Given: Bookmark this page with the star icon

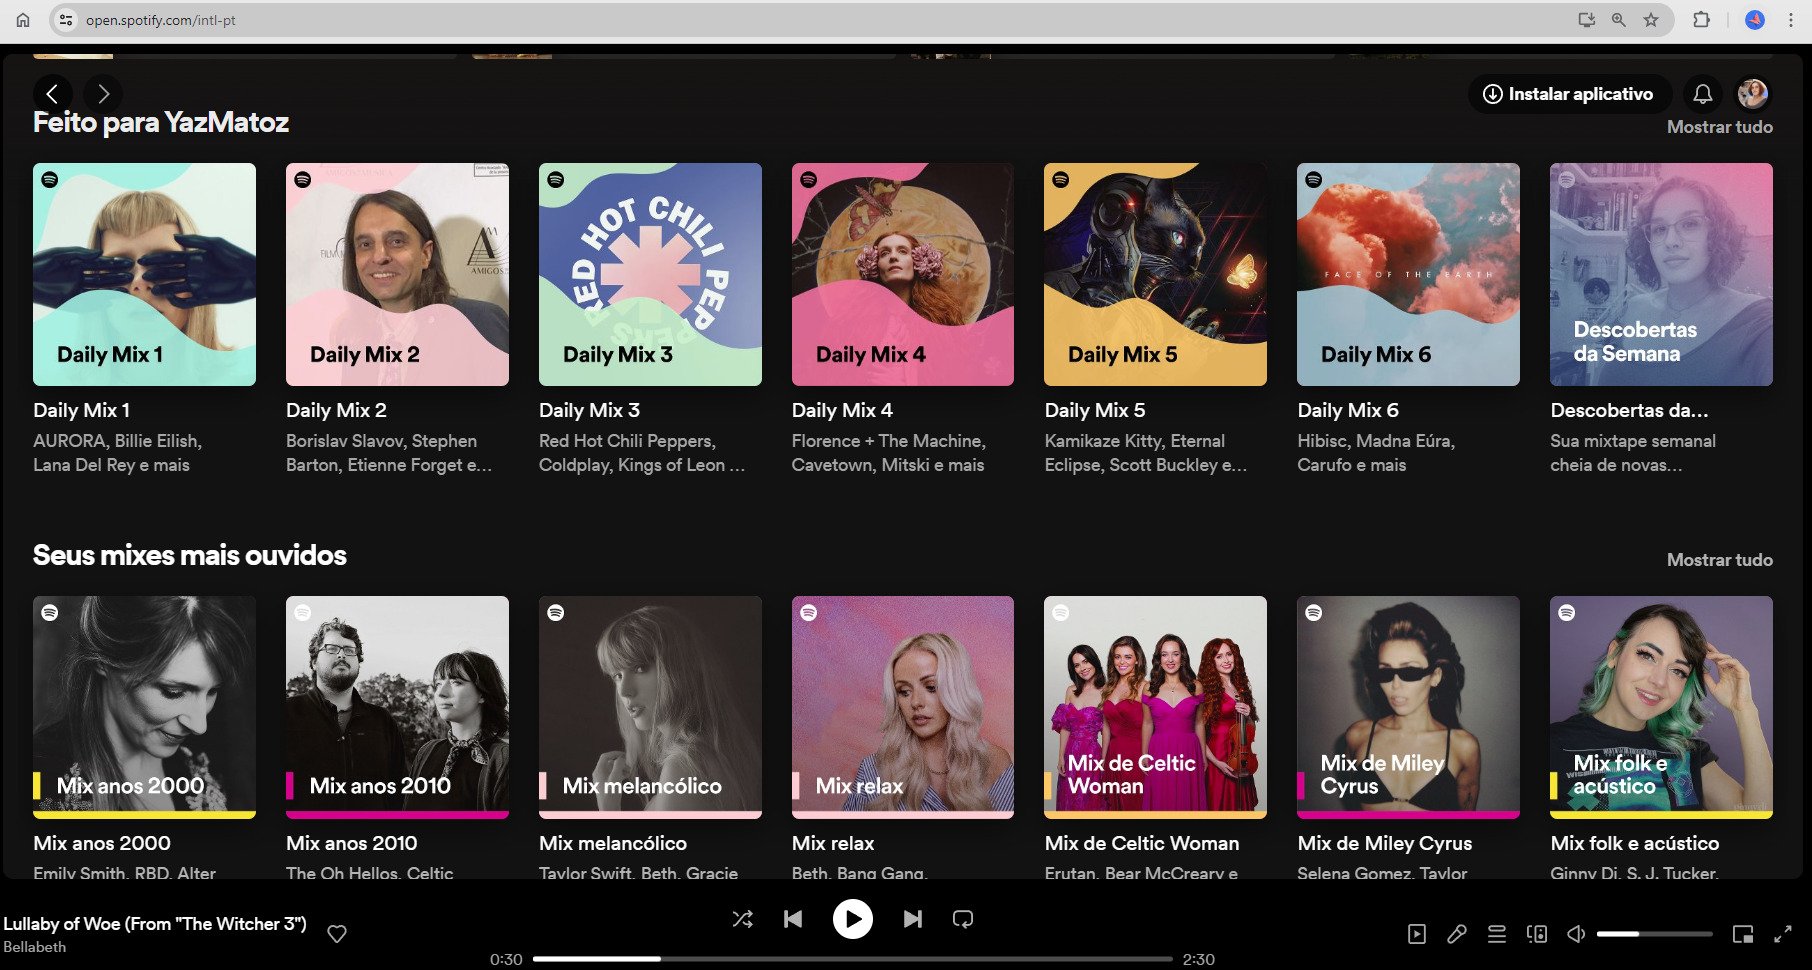Looking at the screenshot, I should click(1651, 20).
